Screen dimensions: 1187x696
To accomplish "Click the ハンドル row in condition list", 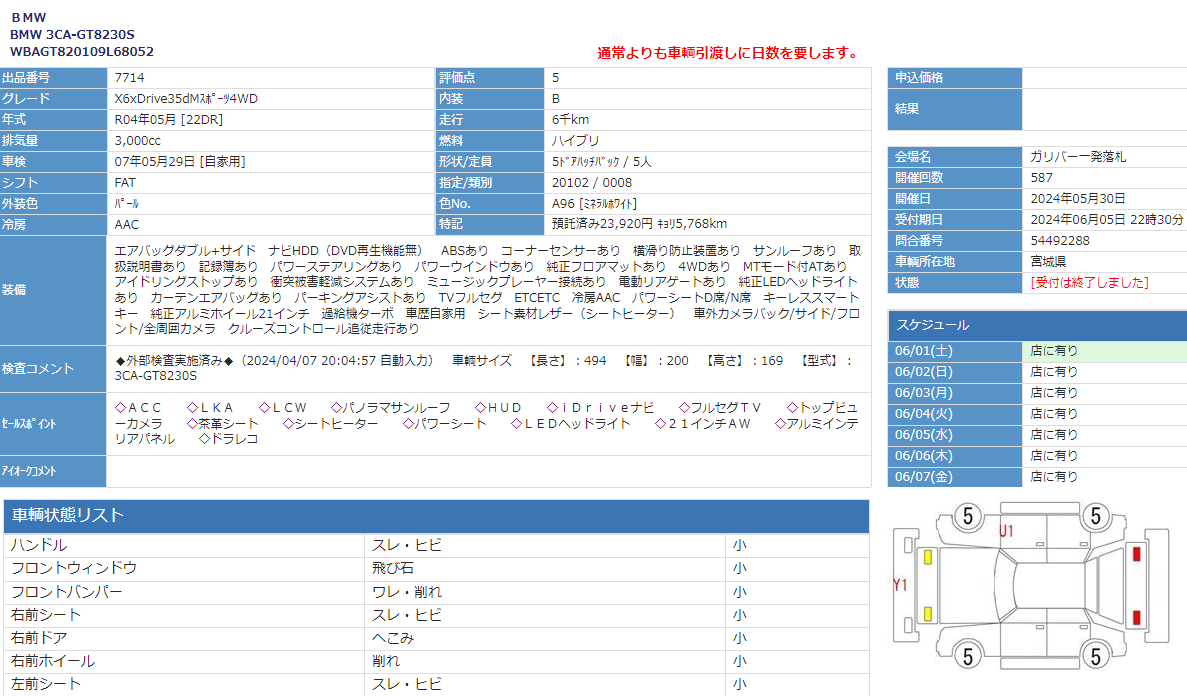I will tap(185, 546).
